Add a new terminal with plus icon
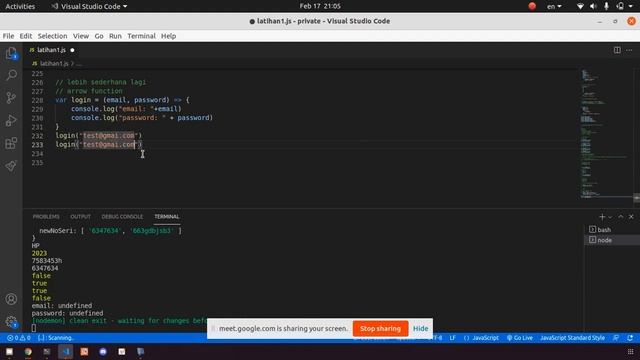The width and height of the screenshot is (640, 360). pos(602,217)
